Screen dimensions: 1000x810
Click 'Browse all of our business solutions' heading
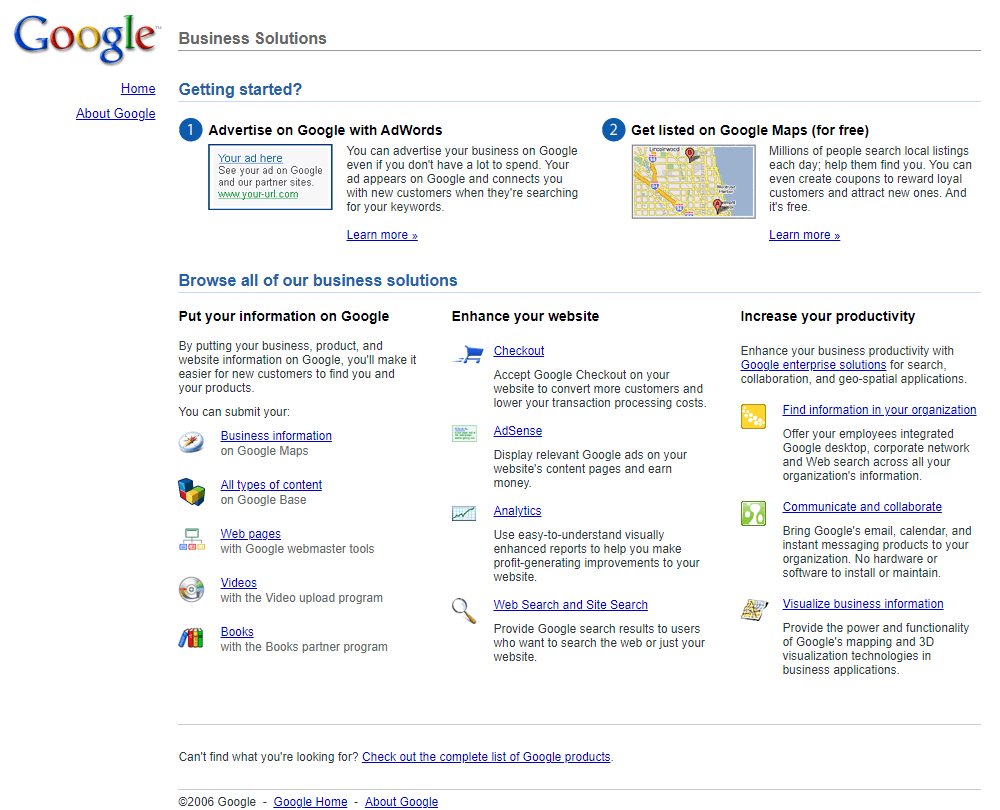(x=318, y=281)
